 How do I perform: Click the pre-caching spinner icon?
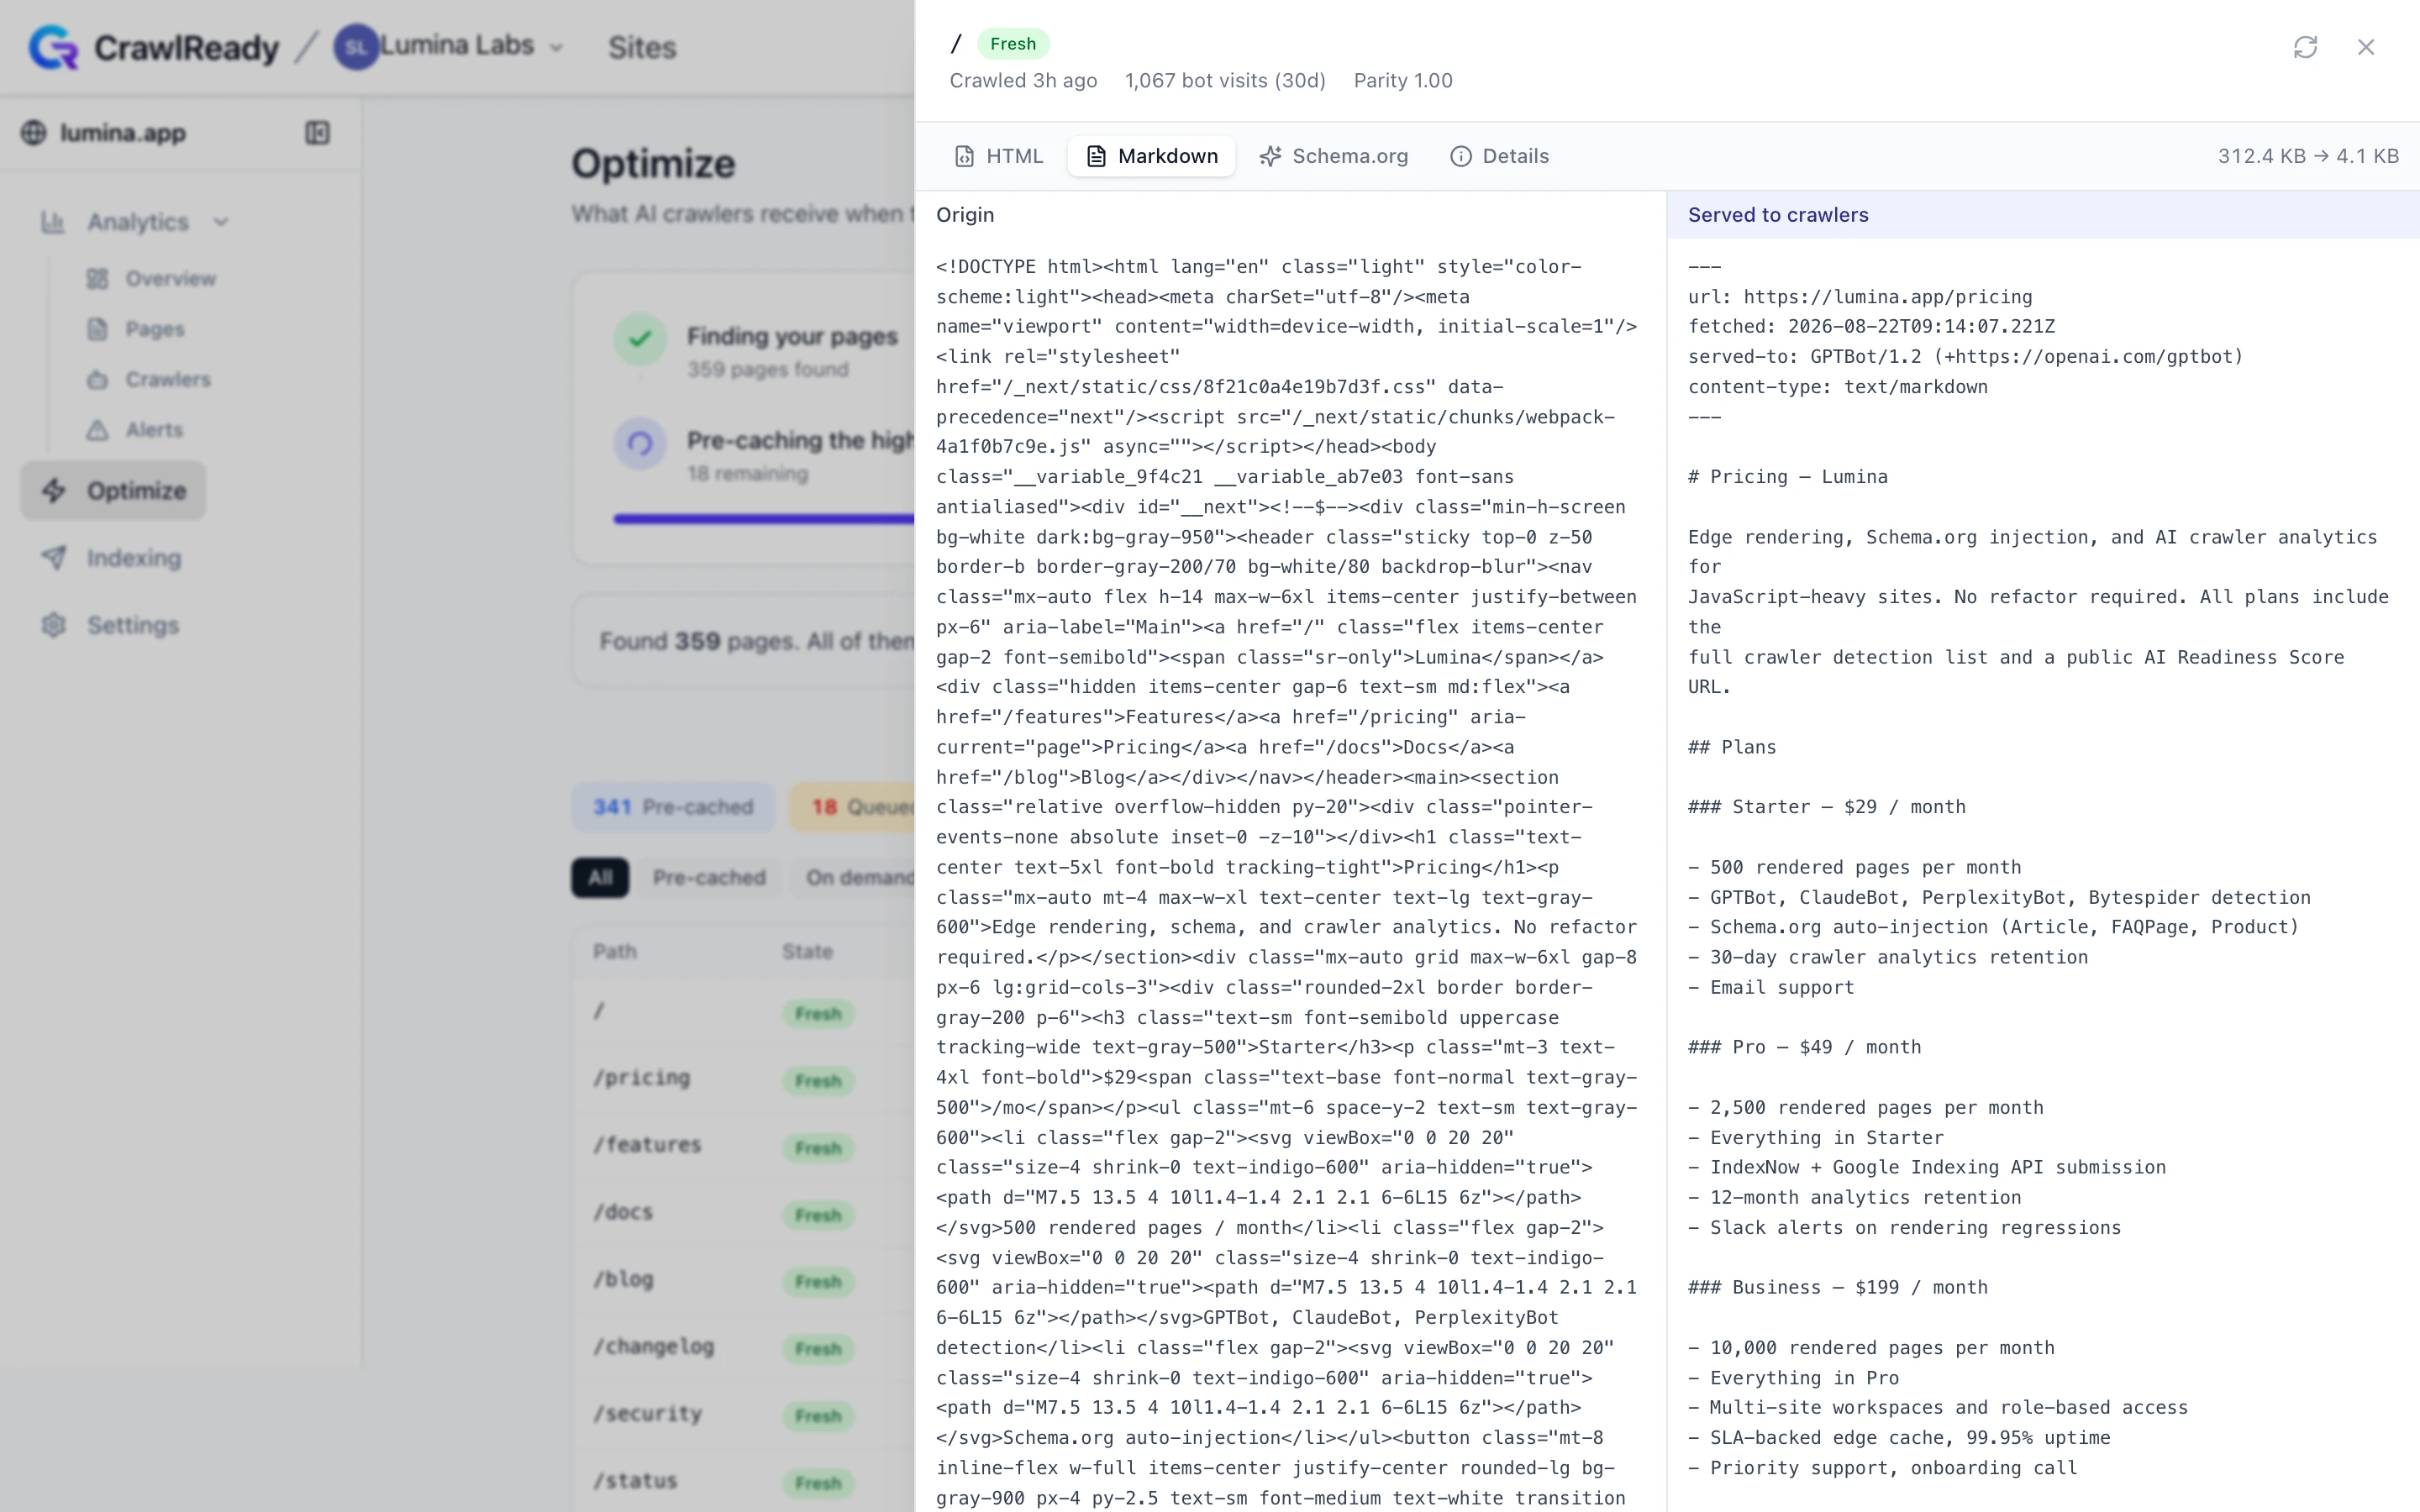click(640, 443)
